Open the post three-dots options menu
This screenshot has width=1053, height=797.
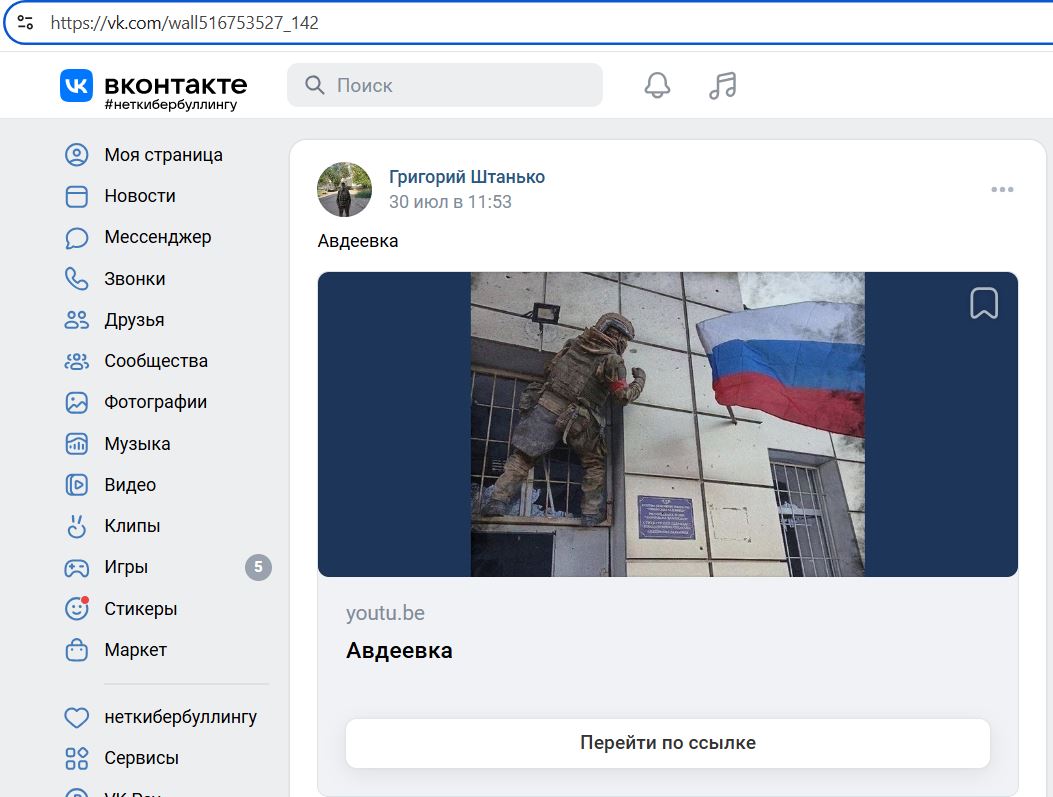coord(1002,189)
